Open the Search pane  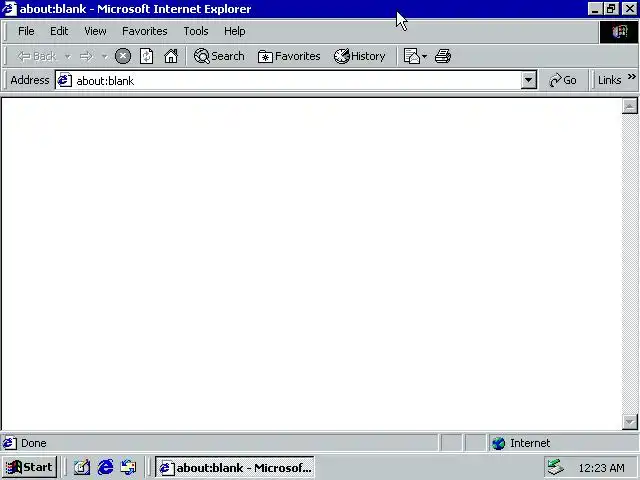point(219,56)
